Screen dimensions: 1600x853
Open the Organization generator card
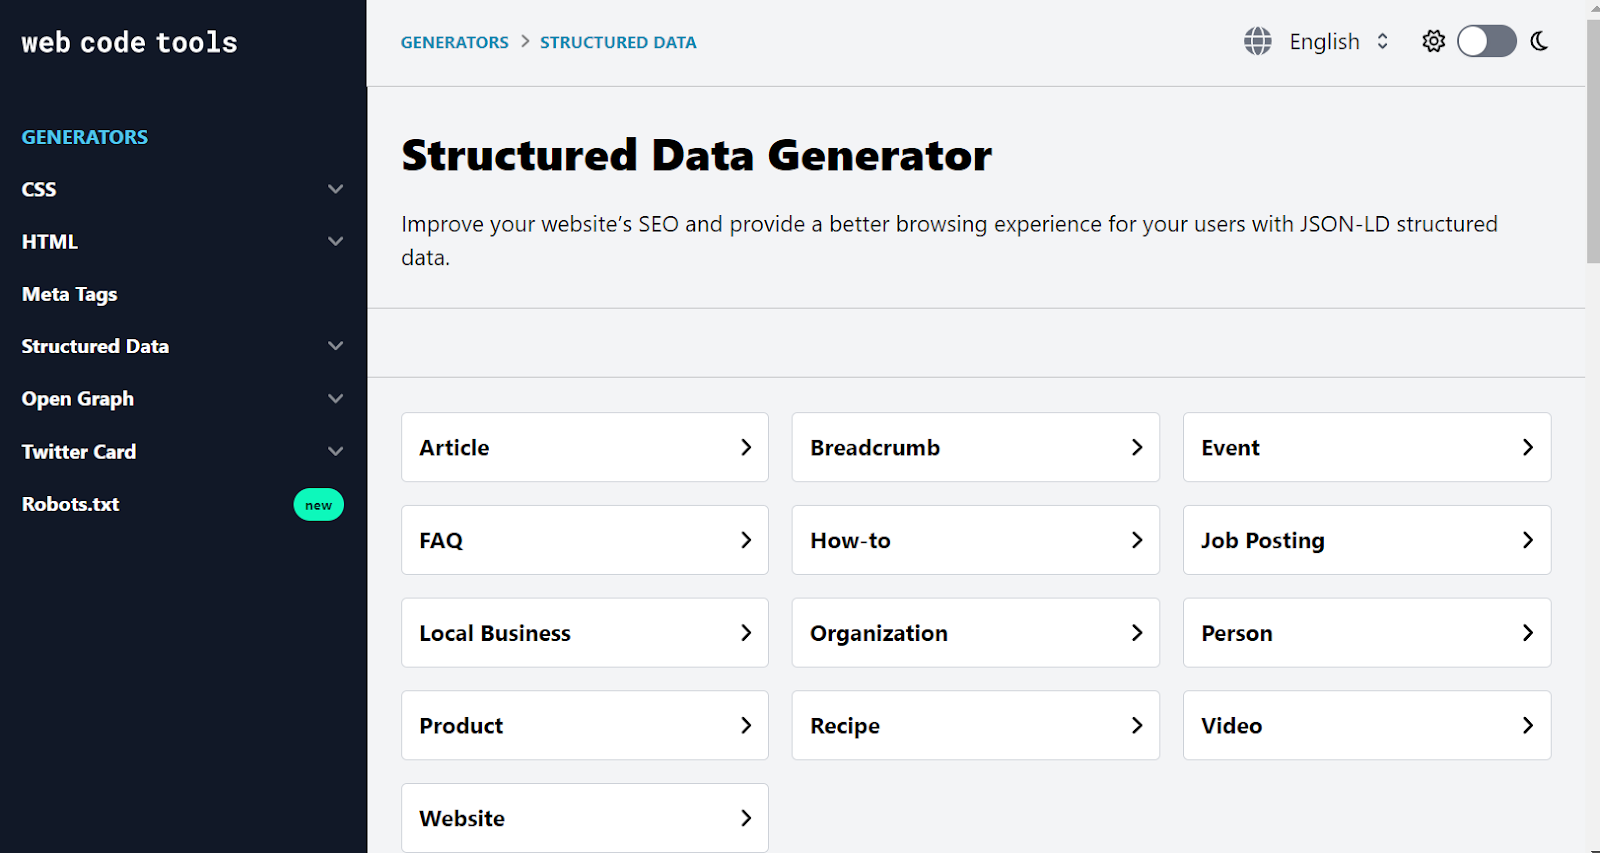click(x=975, y=633)
